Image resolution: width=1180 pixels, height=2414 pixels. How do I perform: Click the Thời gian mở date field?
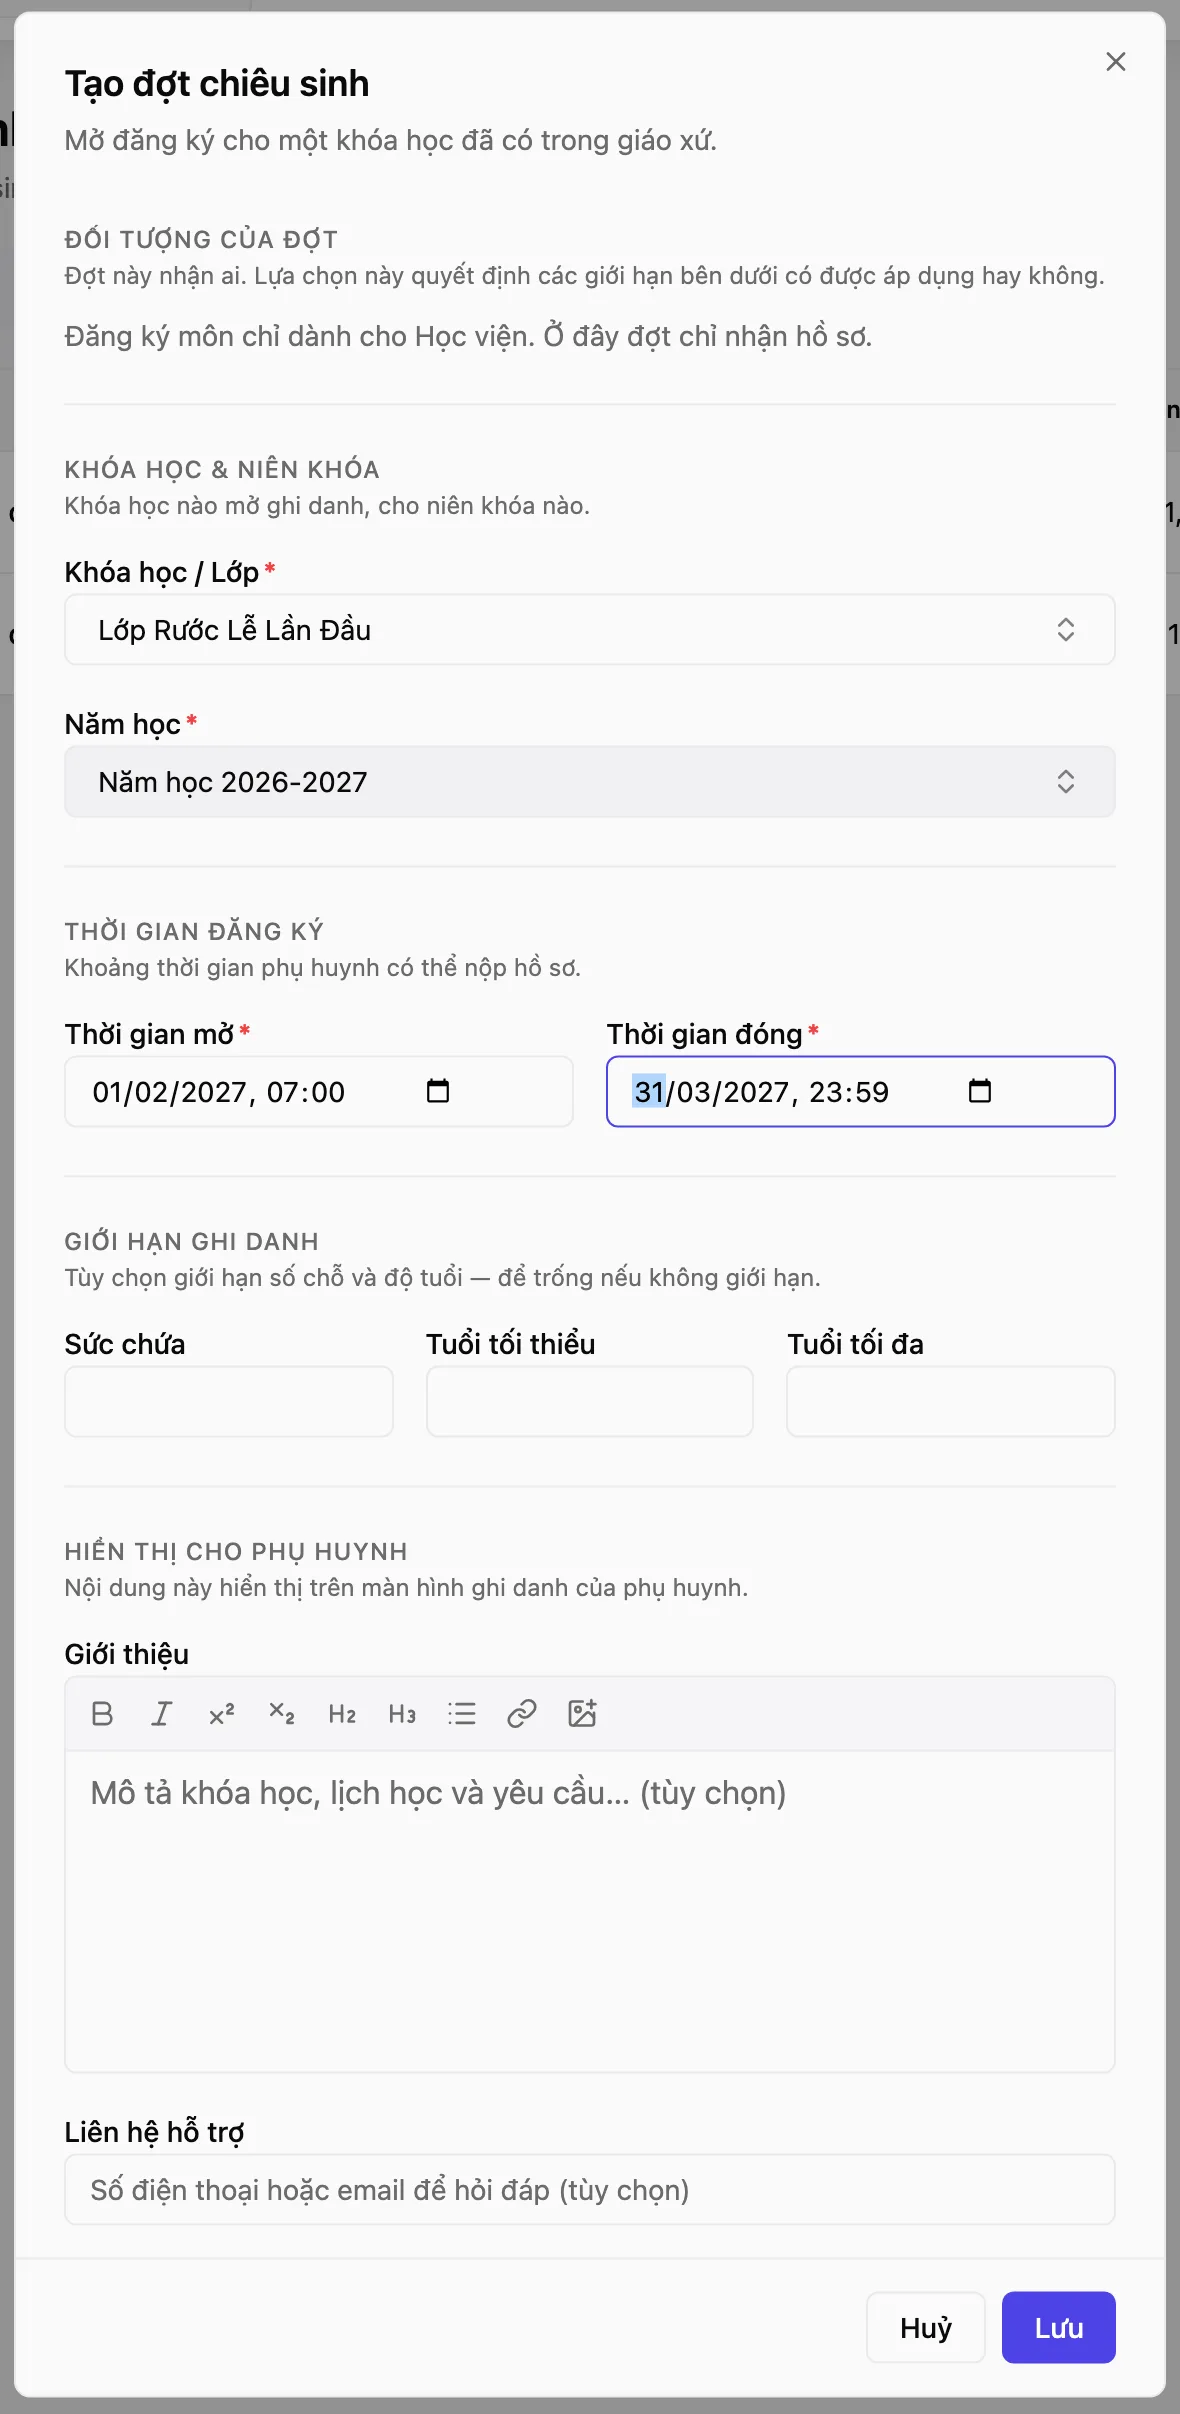[319, 1092]
